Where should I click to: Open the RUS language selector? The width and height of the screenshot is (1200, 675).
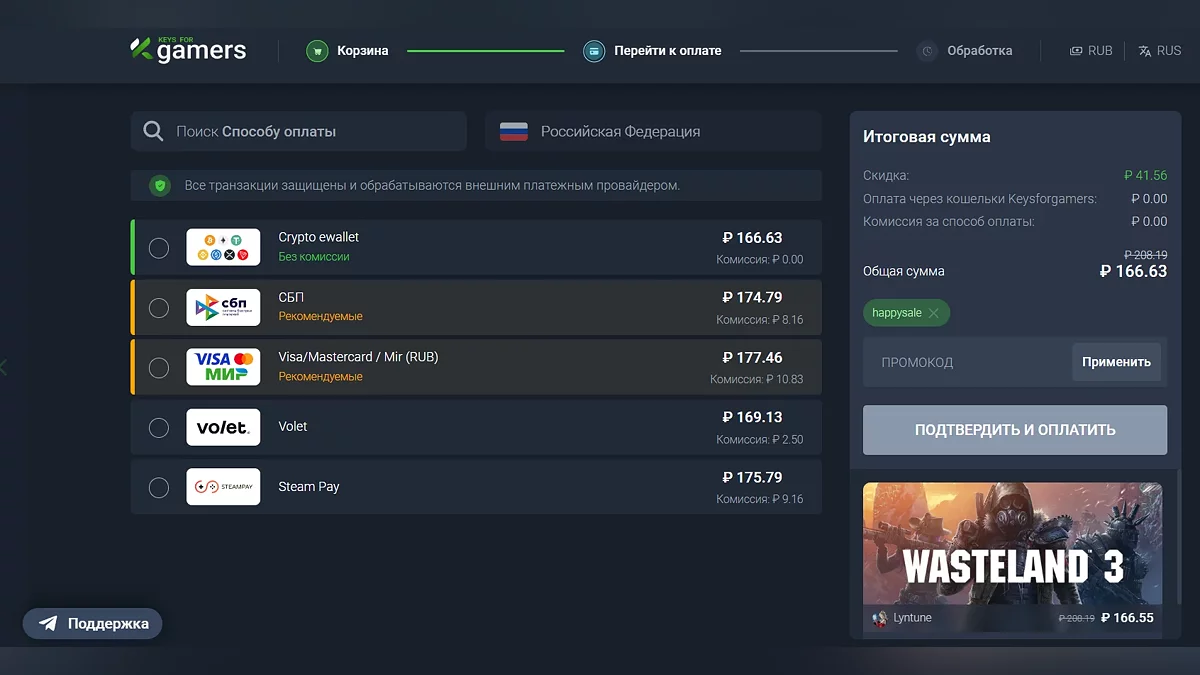[1159, 50]
